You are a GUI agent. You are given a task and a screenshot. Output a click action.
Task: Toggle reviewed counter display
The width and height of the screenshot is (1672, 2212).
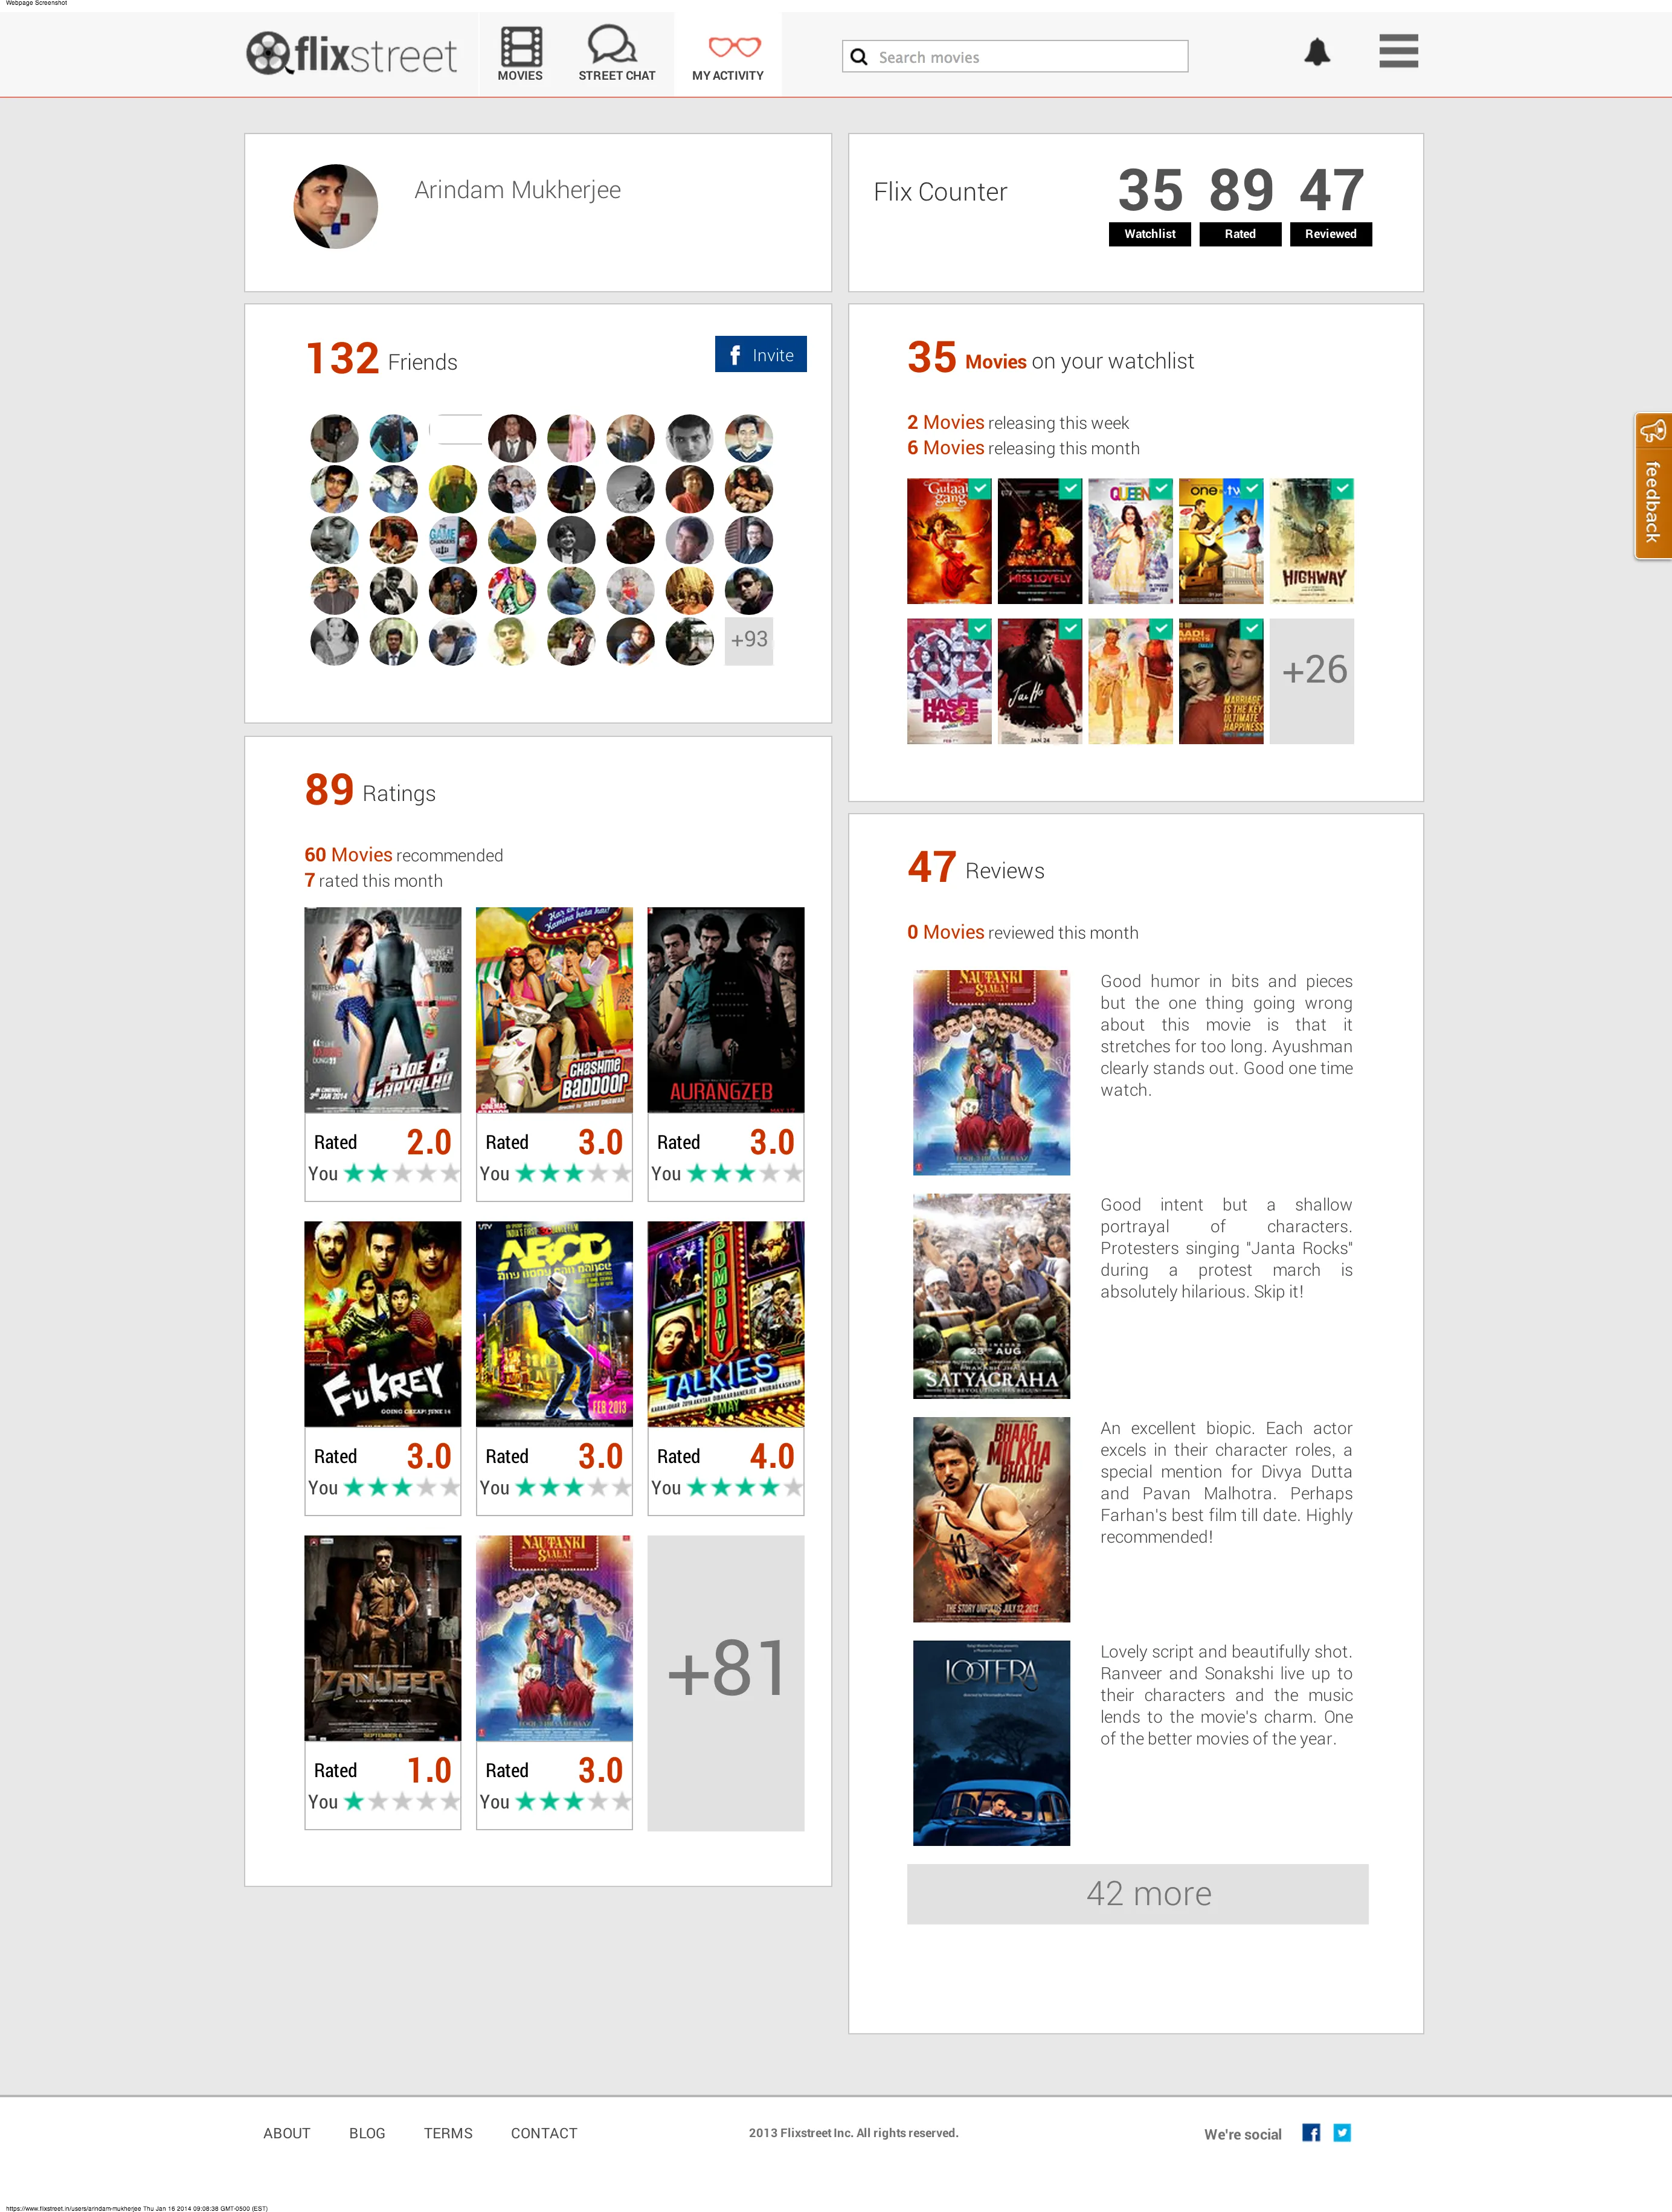[x=1330, y=234]
